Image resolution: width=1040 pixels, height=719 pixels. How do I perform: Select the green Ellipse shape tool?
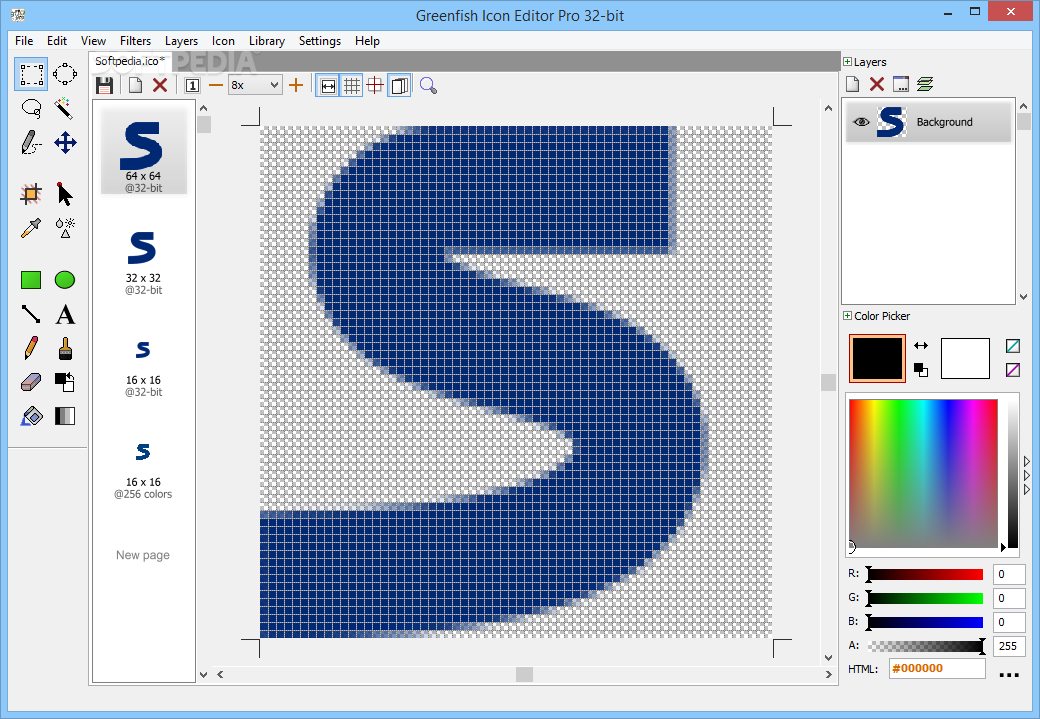click(64, 280)
